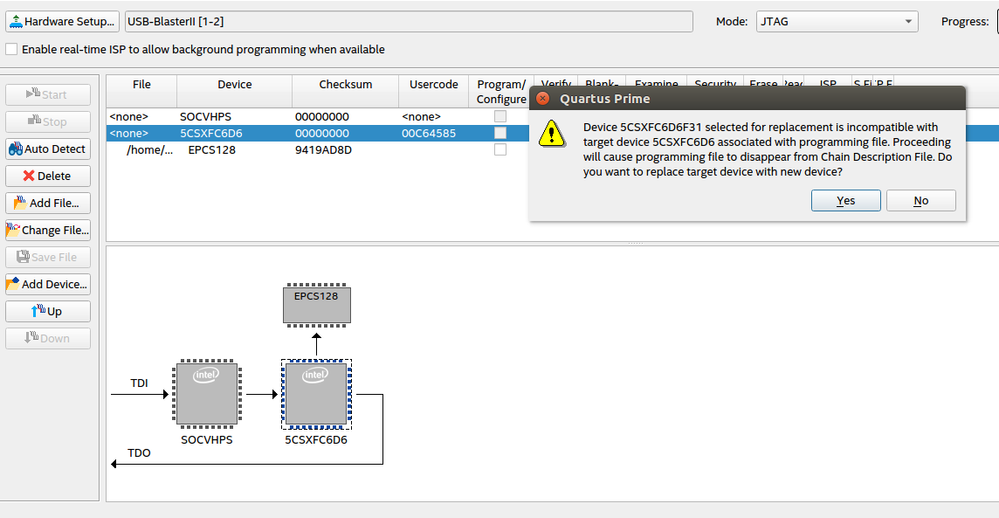This screenshot has height=518, width=999.
Task: Click the Progress label
Action: pyautogui.click(x=965, y=21)
